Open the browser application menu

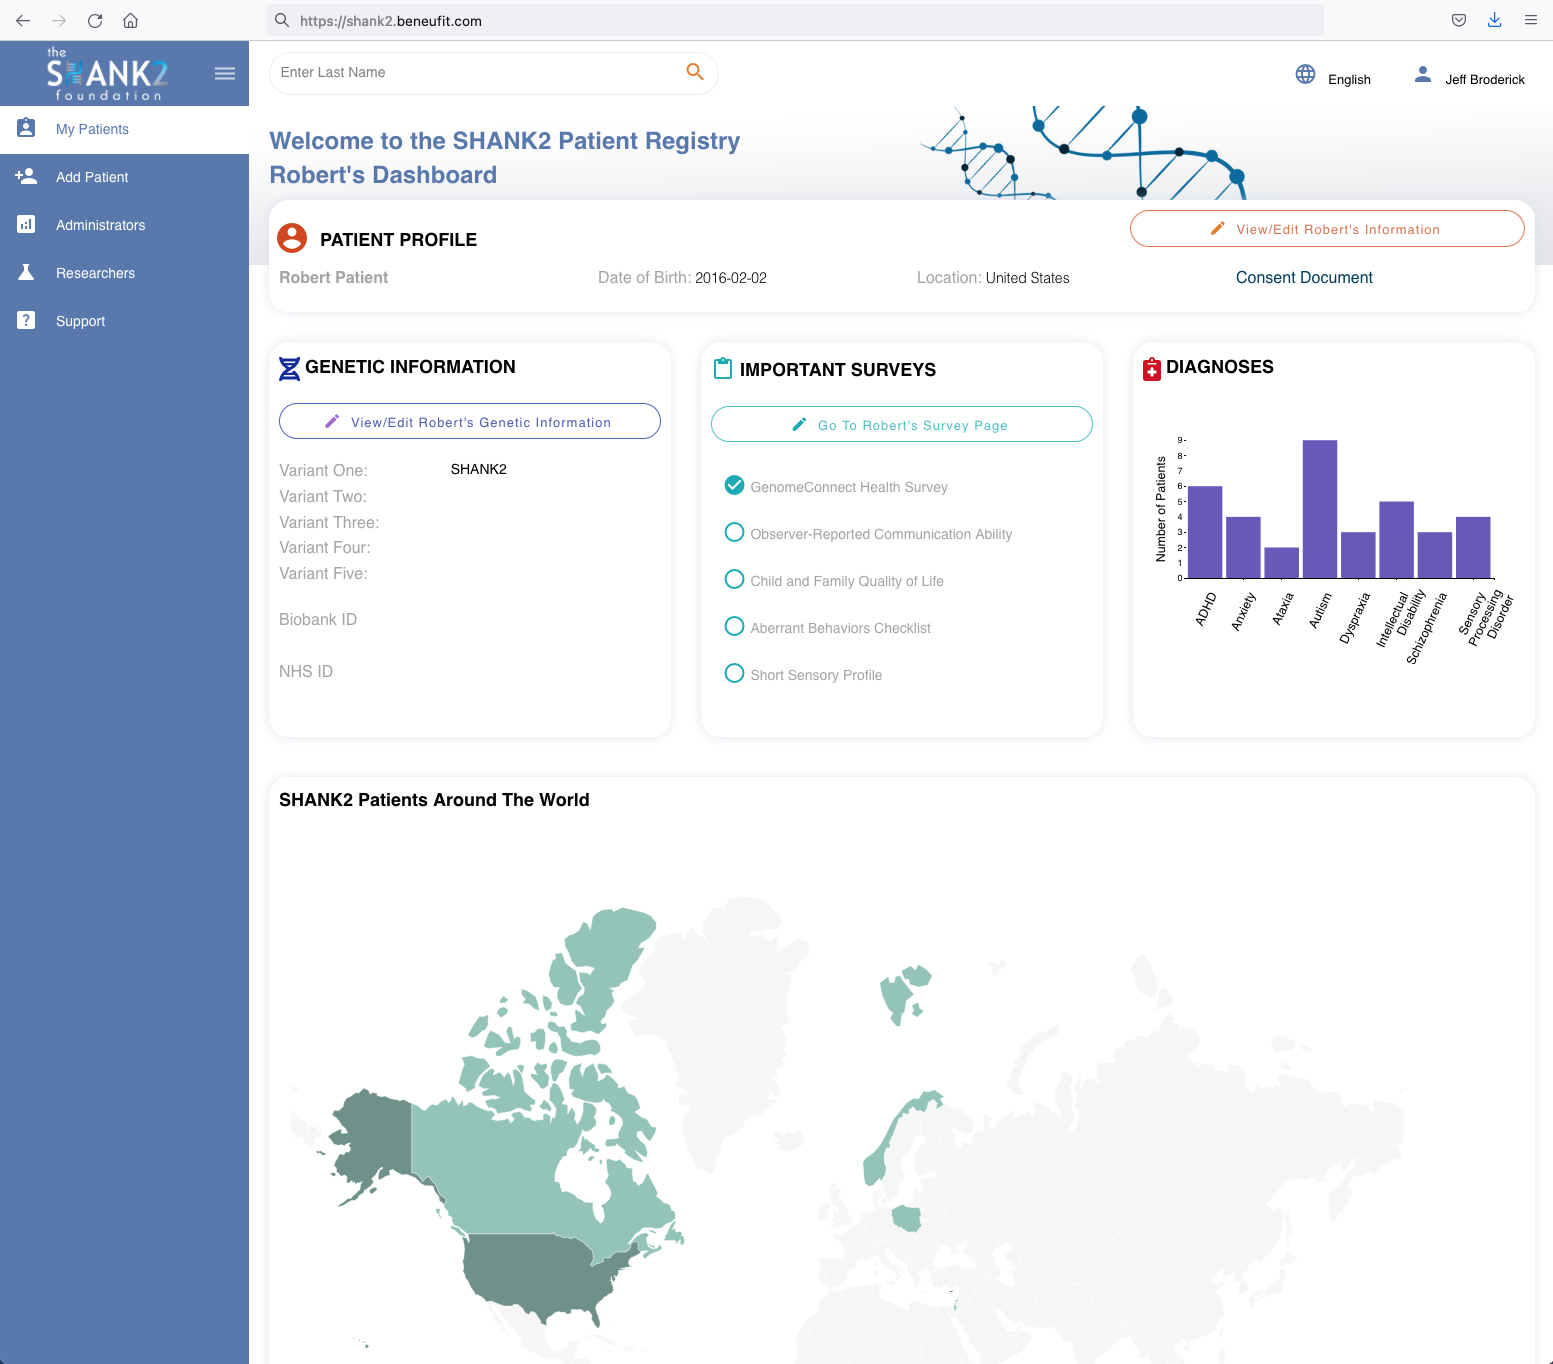coord(1530,20)
